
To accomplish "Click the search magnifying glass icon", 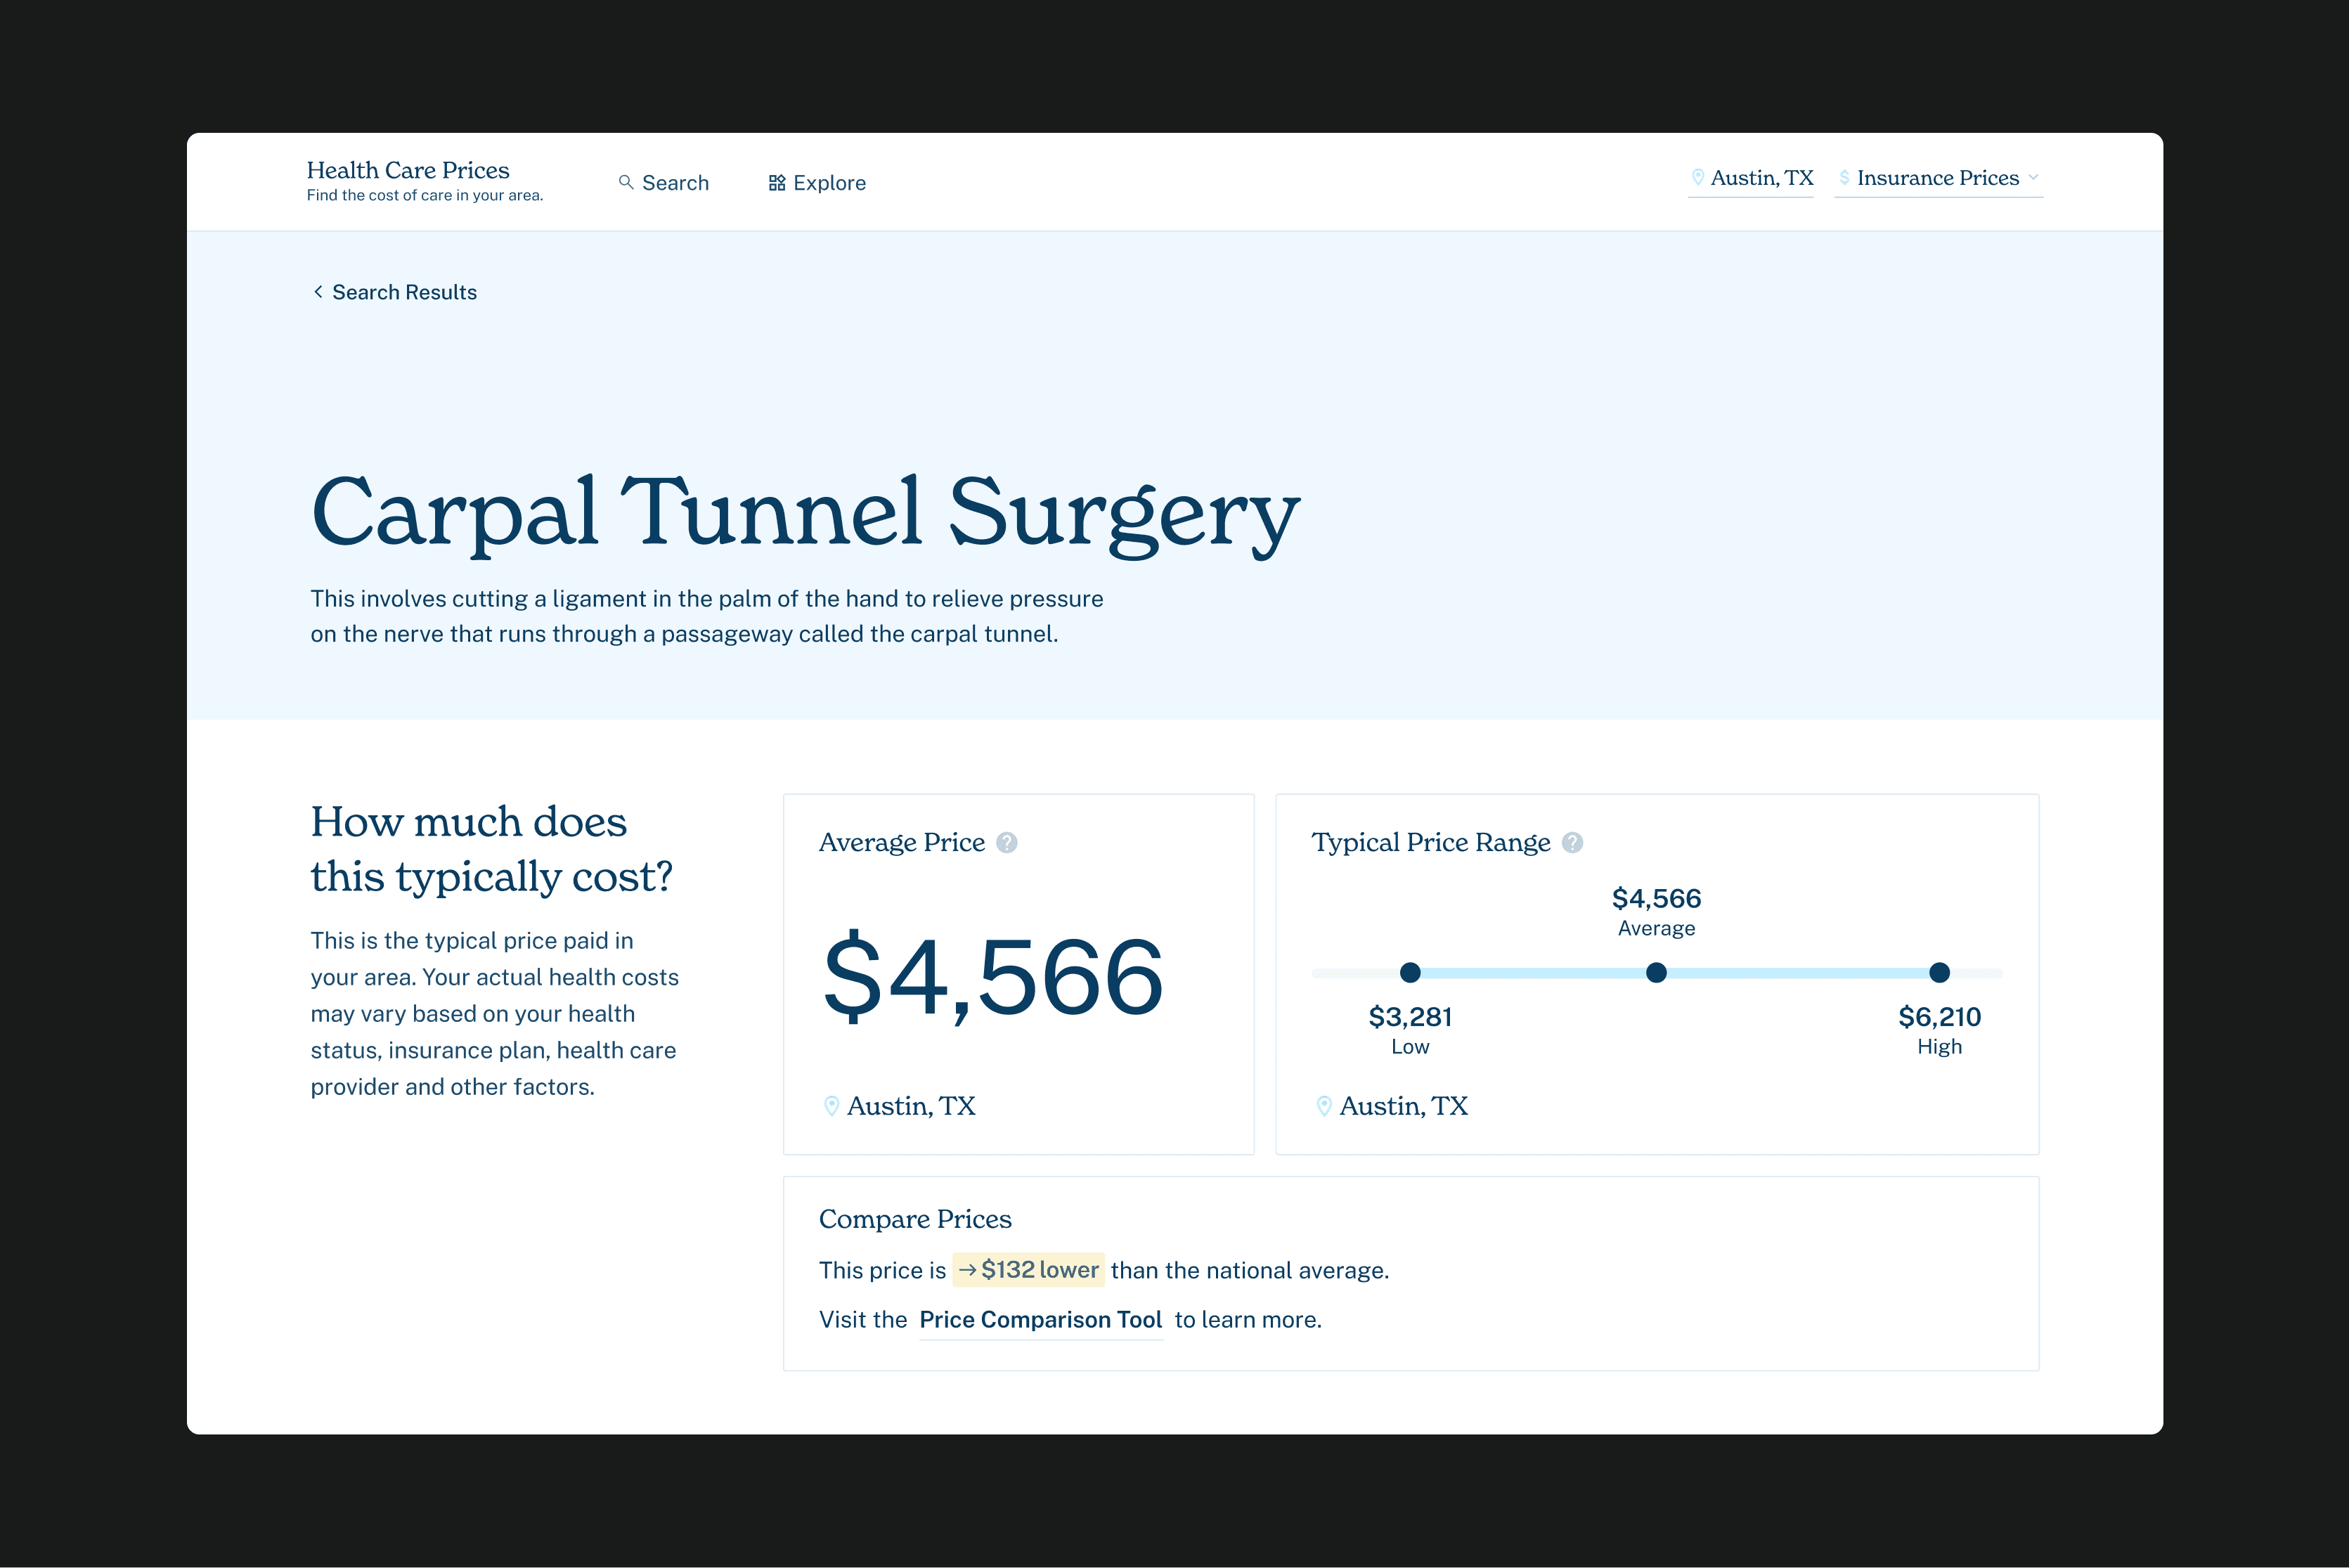I will tap(626, 182).
